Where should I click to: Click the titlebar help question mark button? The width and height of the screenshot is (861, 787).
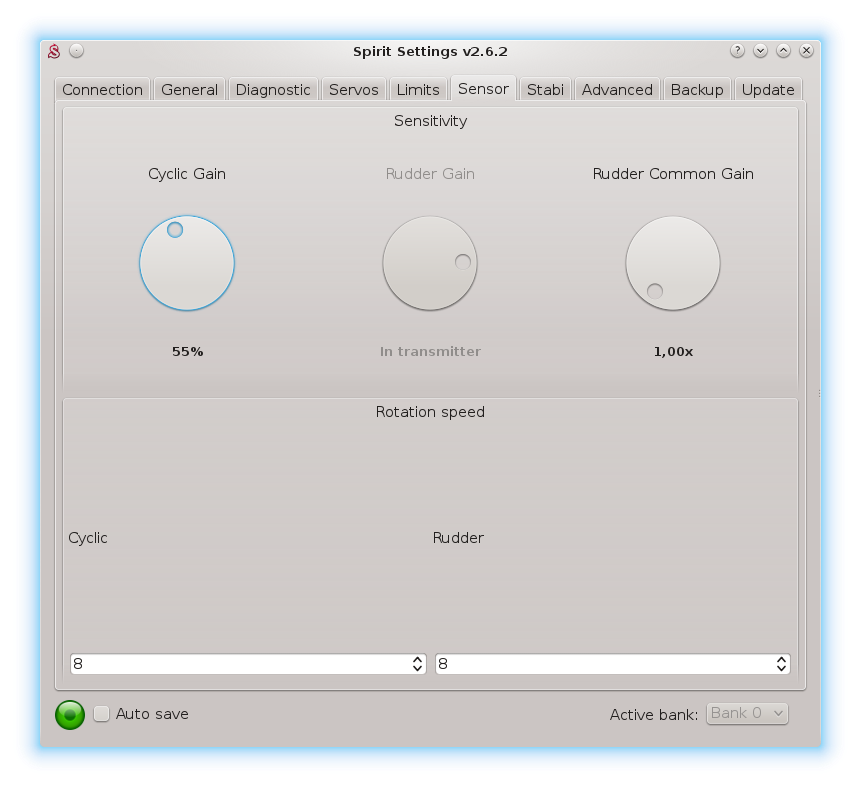point(737,51)
